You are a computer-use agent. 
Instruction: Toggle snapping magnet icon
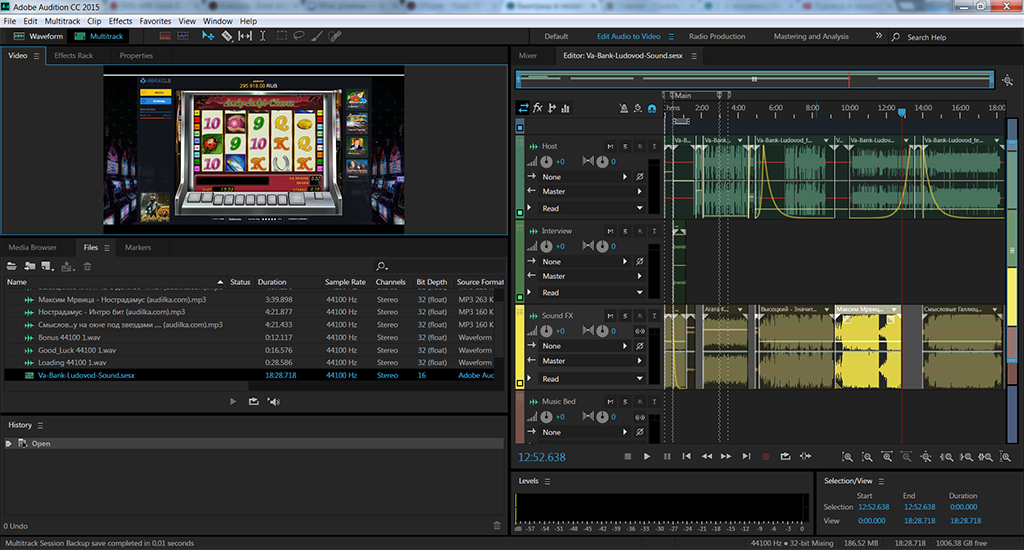point(652,108)
